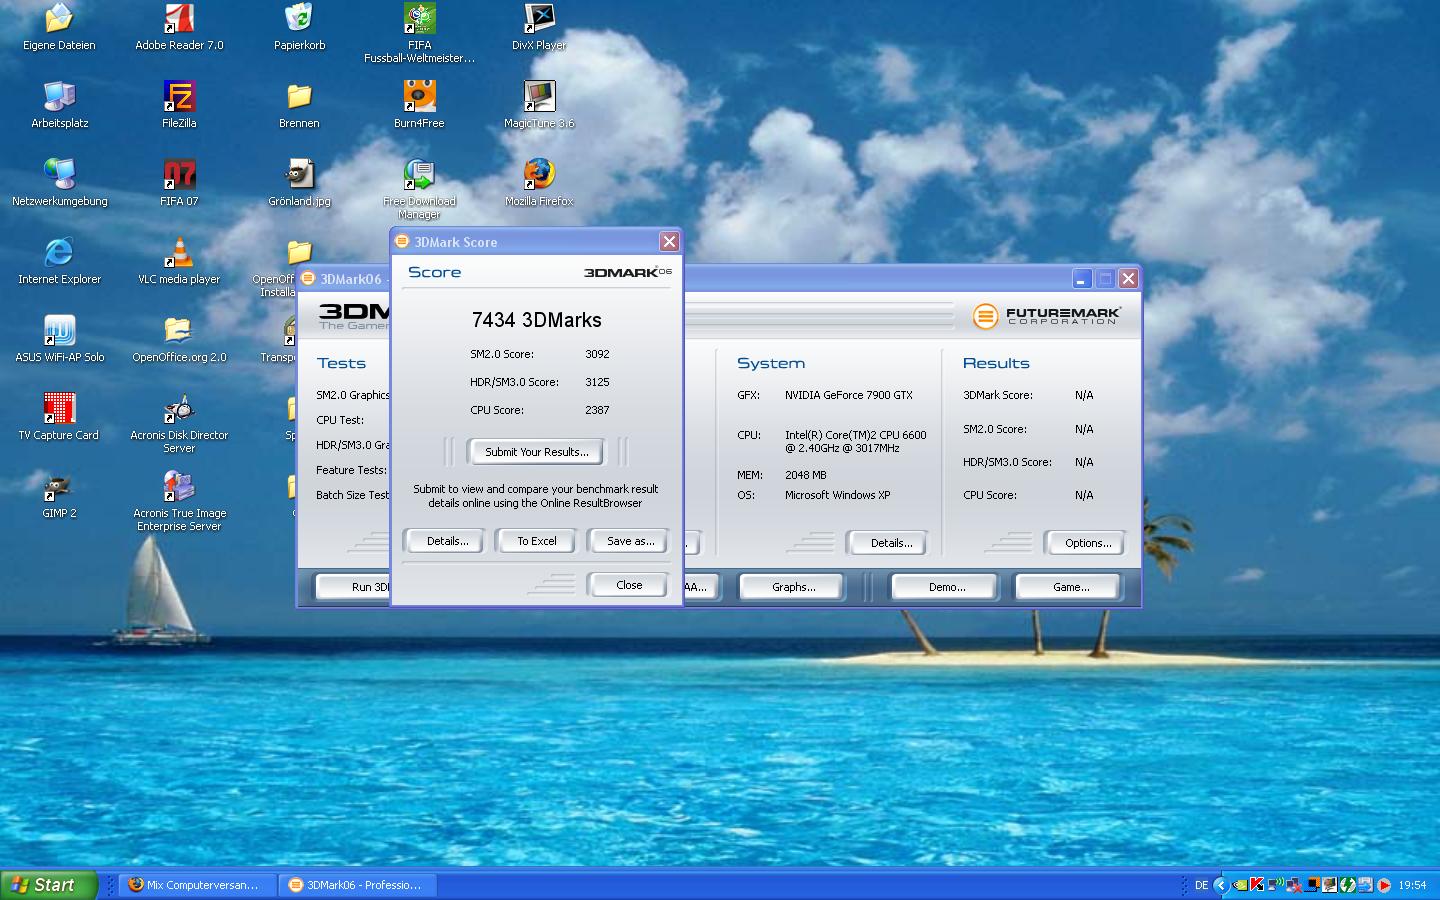
Task: Open Graphs in the 3DMark06 window
Action: (793, 587)
